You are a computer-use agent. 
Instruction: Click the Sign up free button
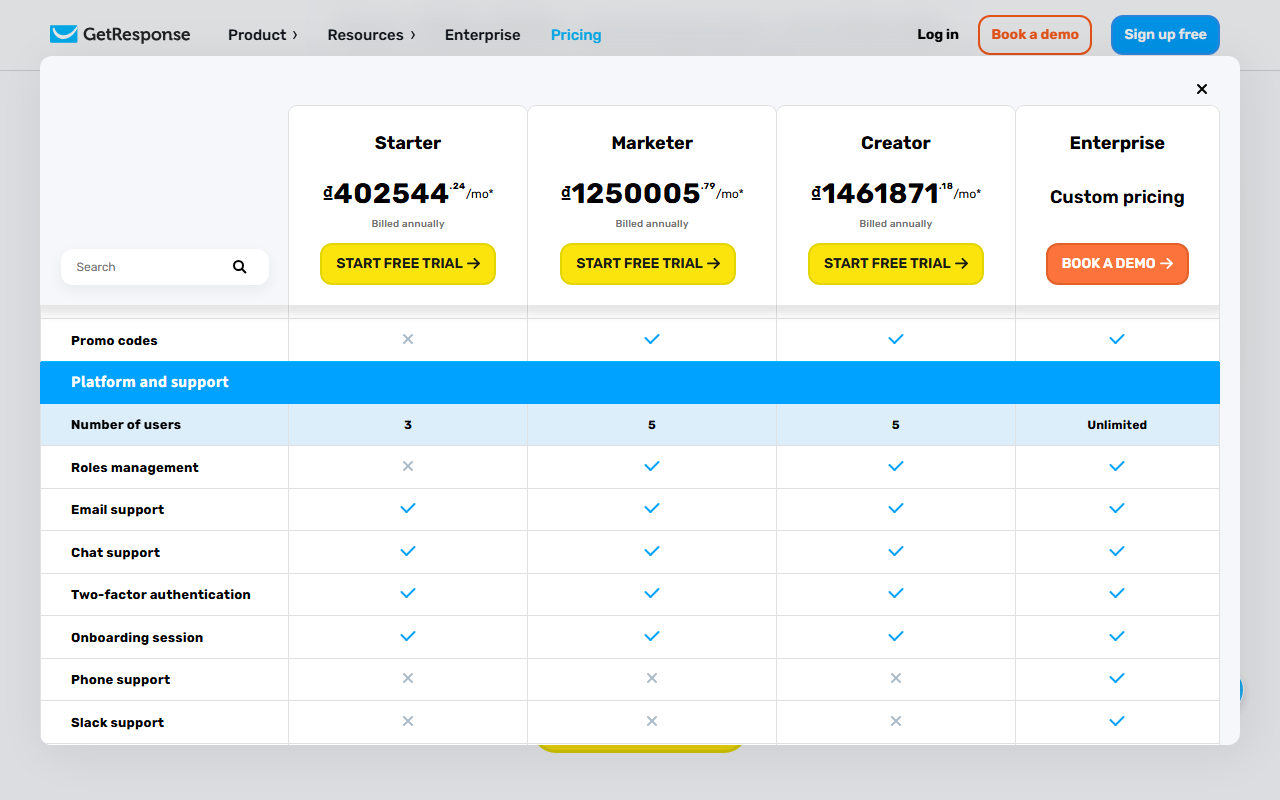tap(1165, 35)
